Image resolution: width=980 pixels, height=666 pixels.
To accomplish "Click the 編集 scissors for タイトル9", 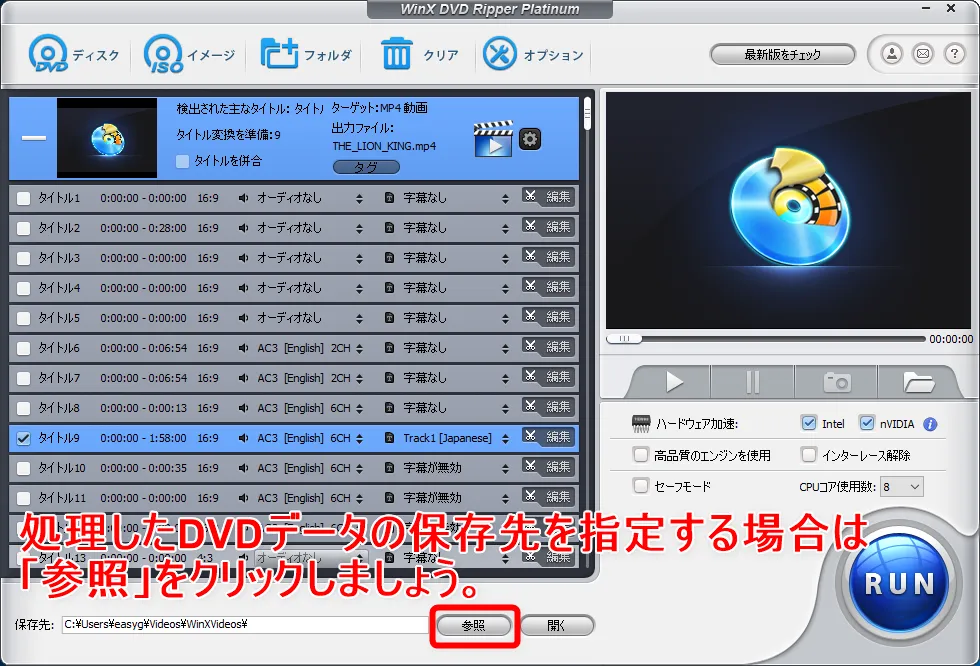I will 548,437.
